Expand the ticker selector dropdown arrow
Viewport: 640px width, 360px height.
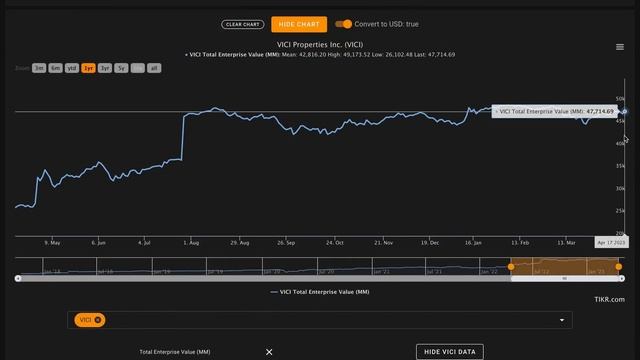point(562,320)
